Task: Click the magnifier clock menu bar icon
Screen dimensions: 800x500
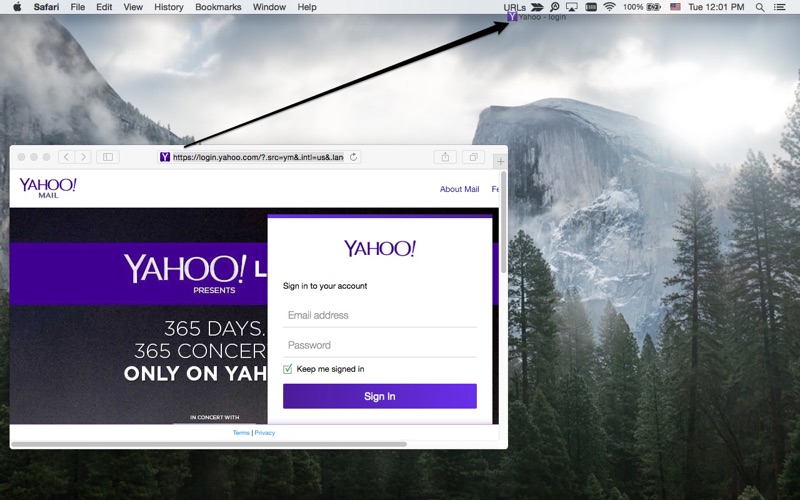Action: tap(555, 7)
